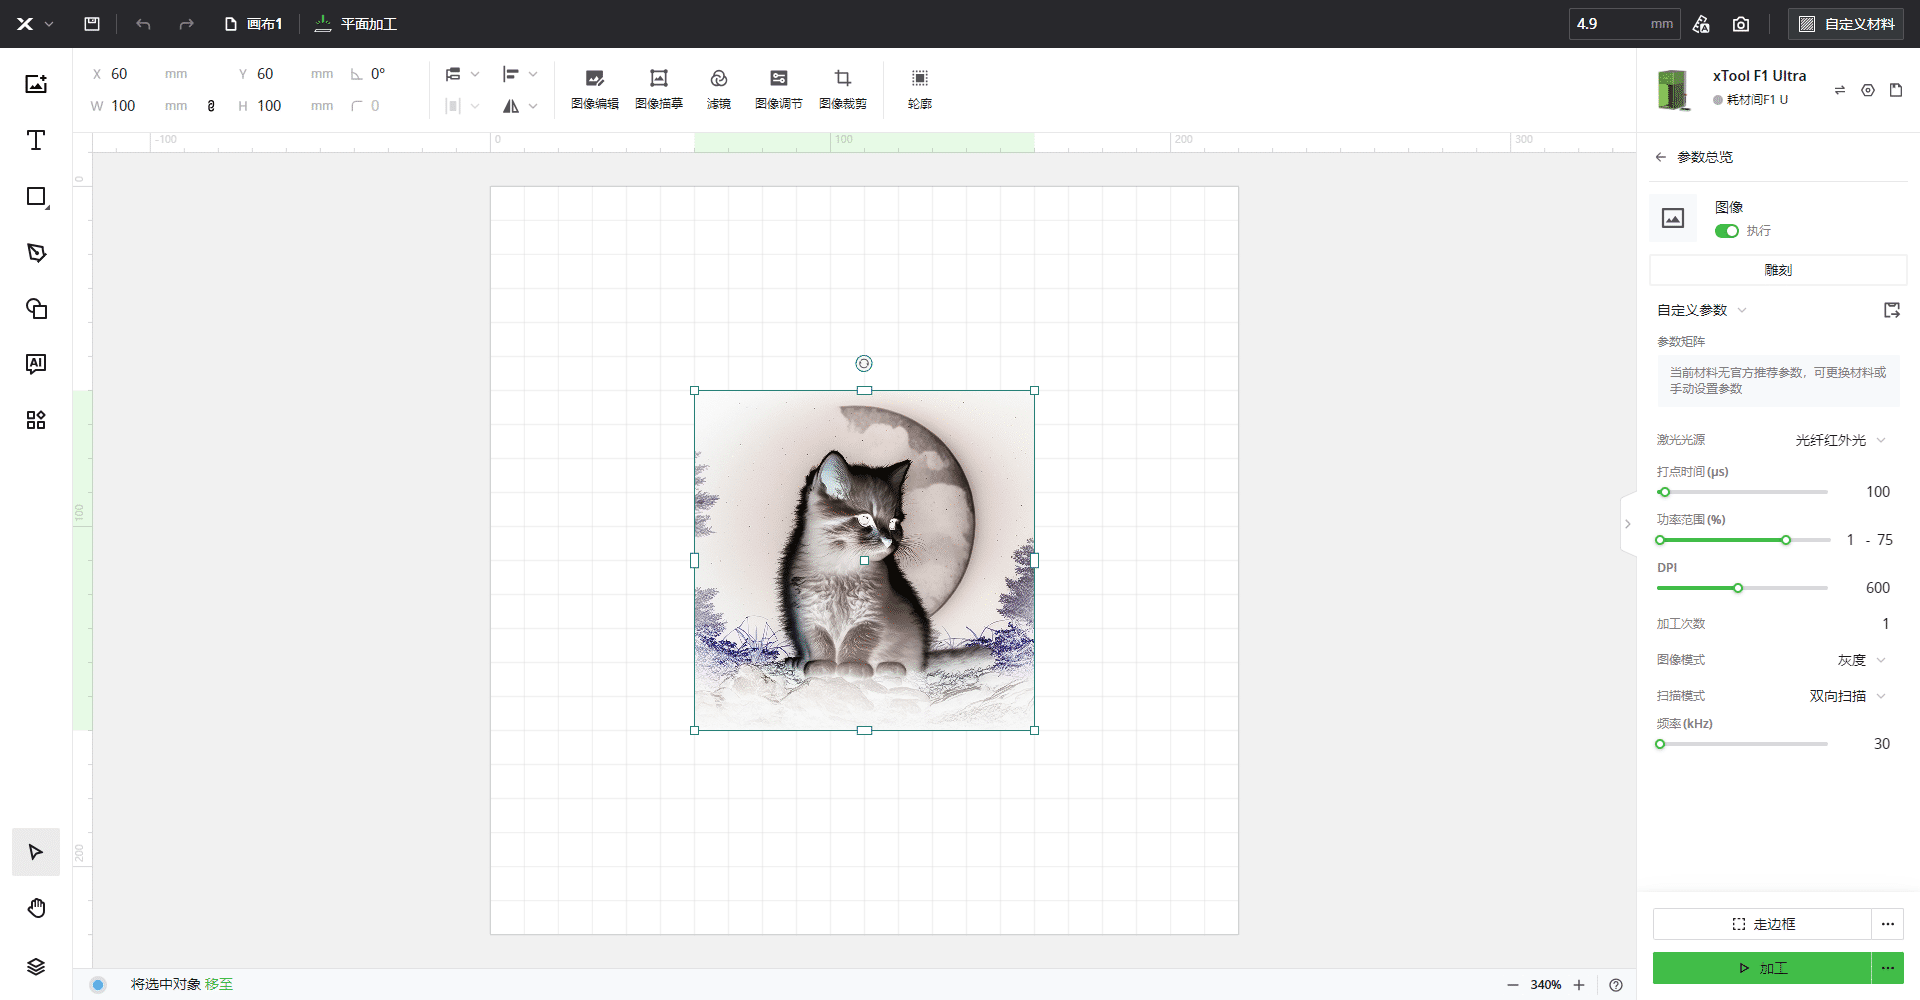Open the Layers panel icon
1920x1000 pixels.
coord(36,966)
